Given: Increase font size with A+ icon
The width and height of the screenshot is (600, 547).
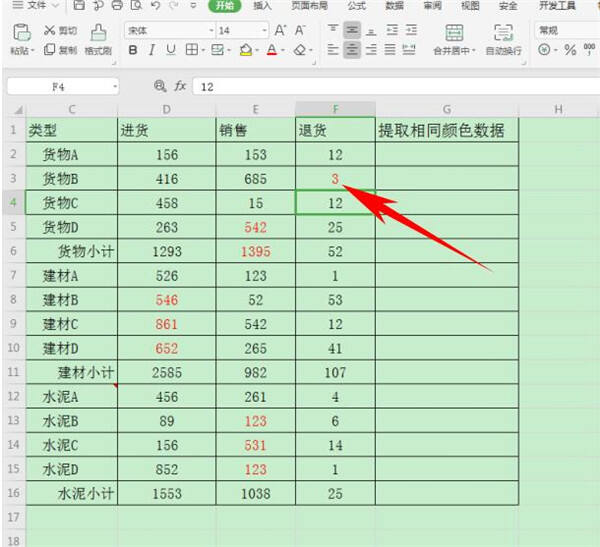Looking at the screenshot, I should click(x=280, y=30).
